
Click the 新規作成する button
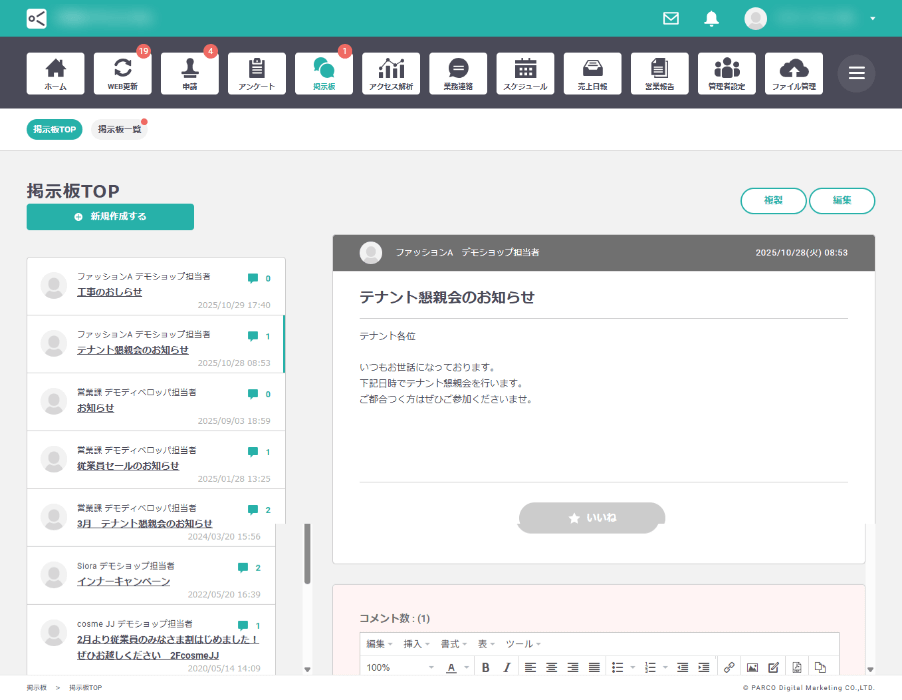click(x=110, y=216)
